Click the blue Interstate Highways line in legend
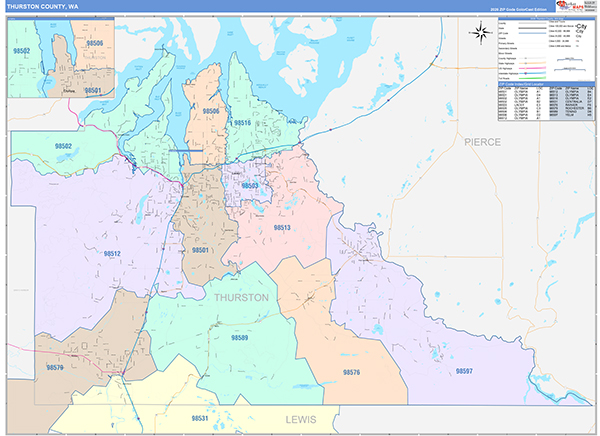Screen dimensions: 600x436 (x=532, y=73)
